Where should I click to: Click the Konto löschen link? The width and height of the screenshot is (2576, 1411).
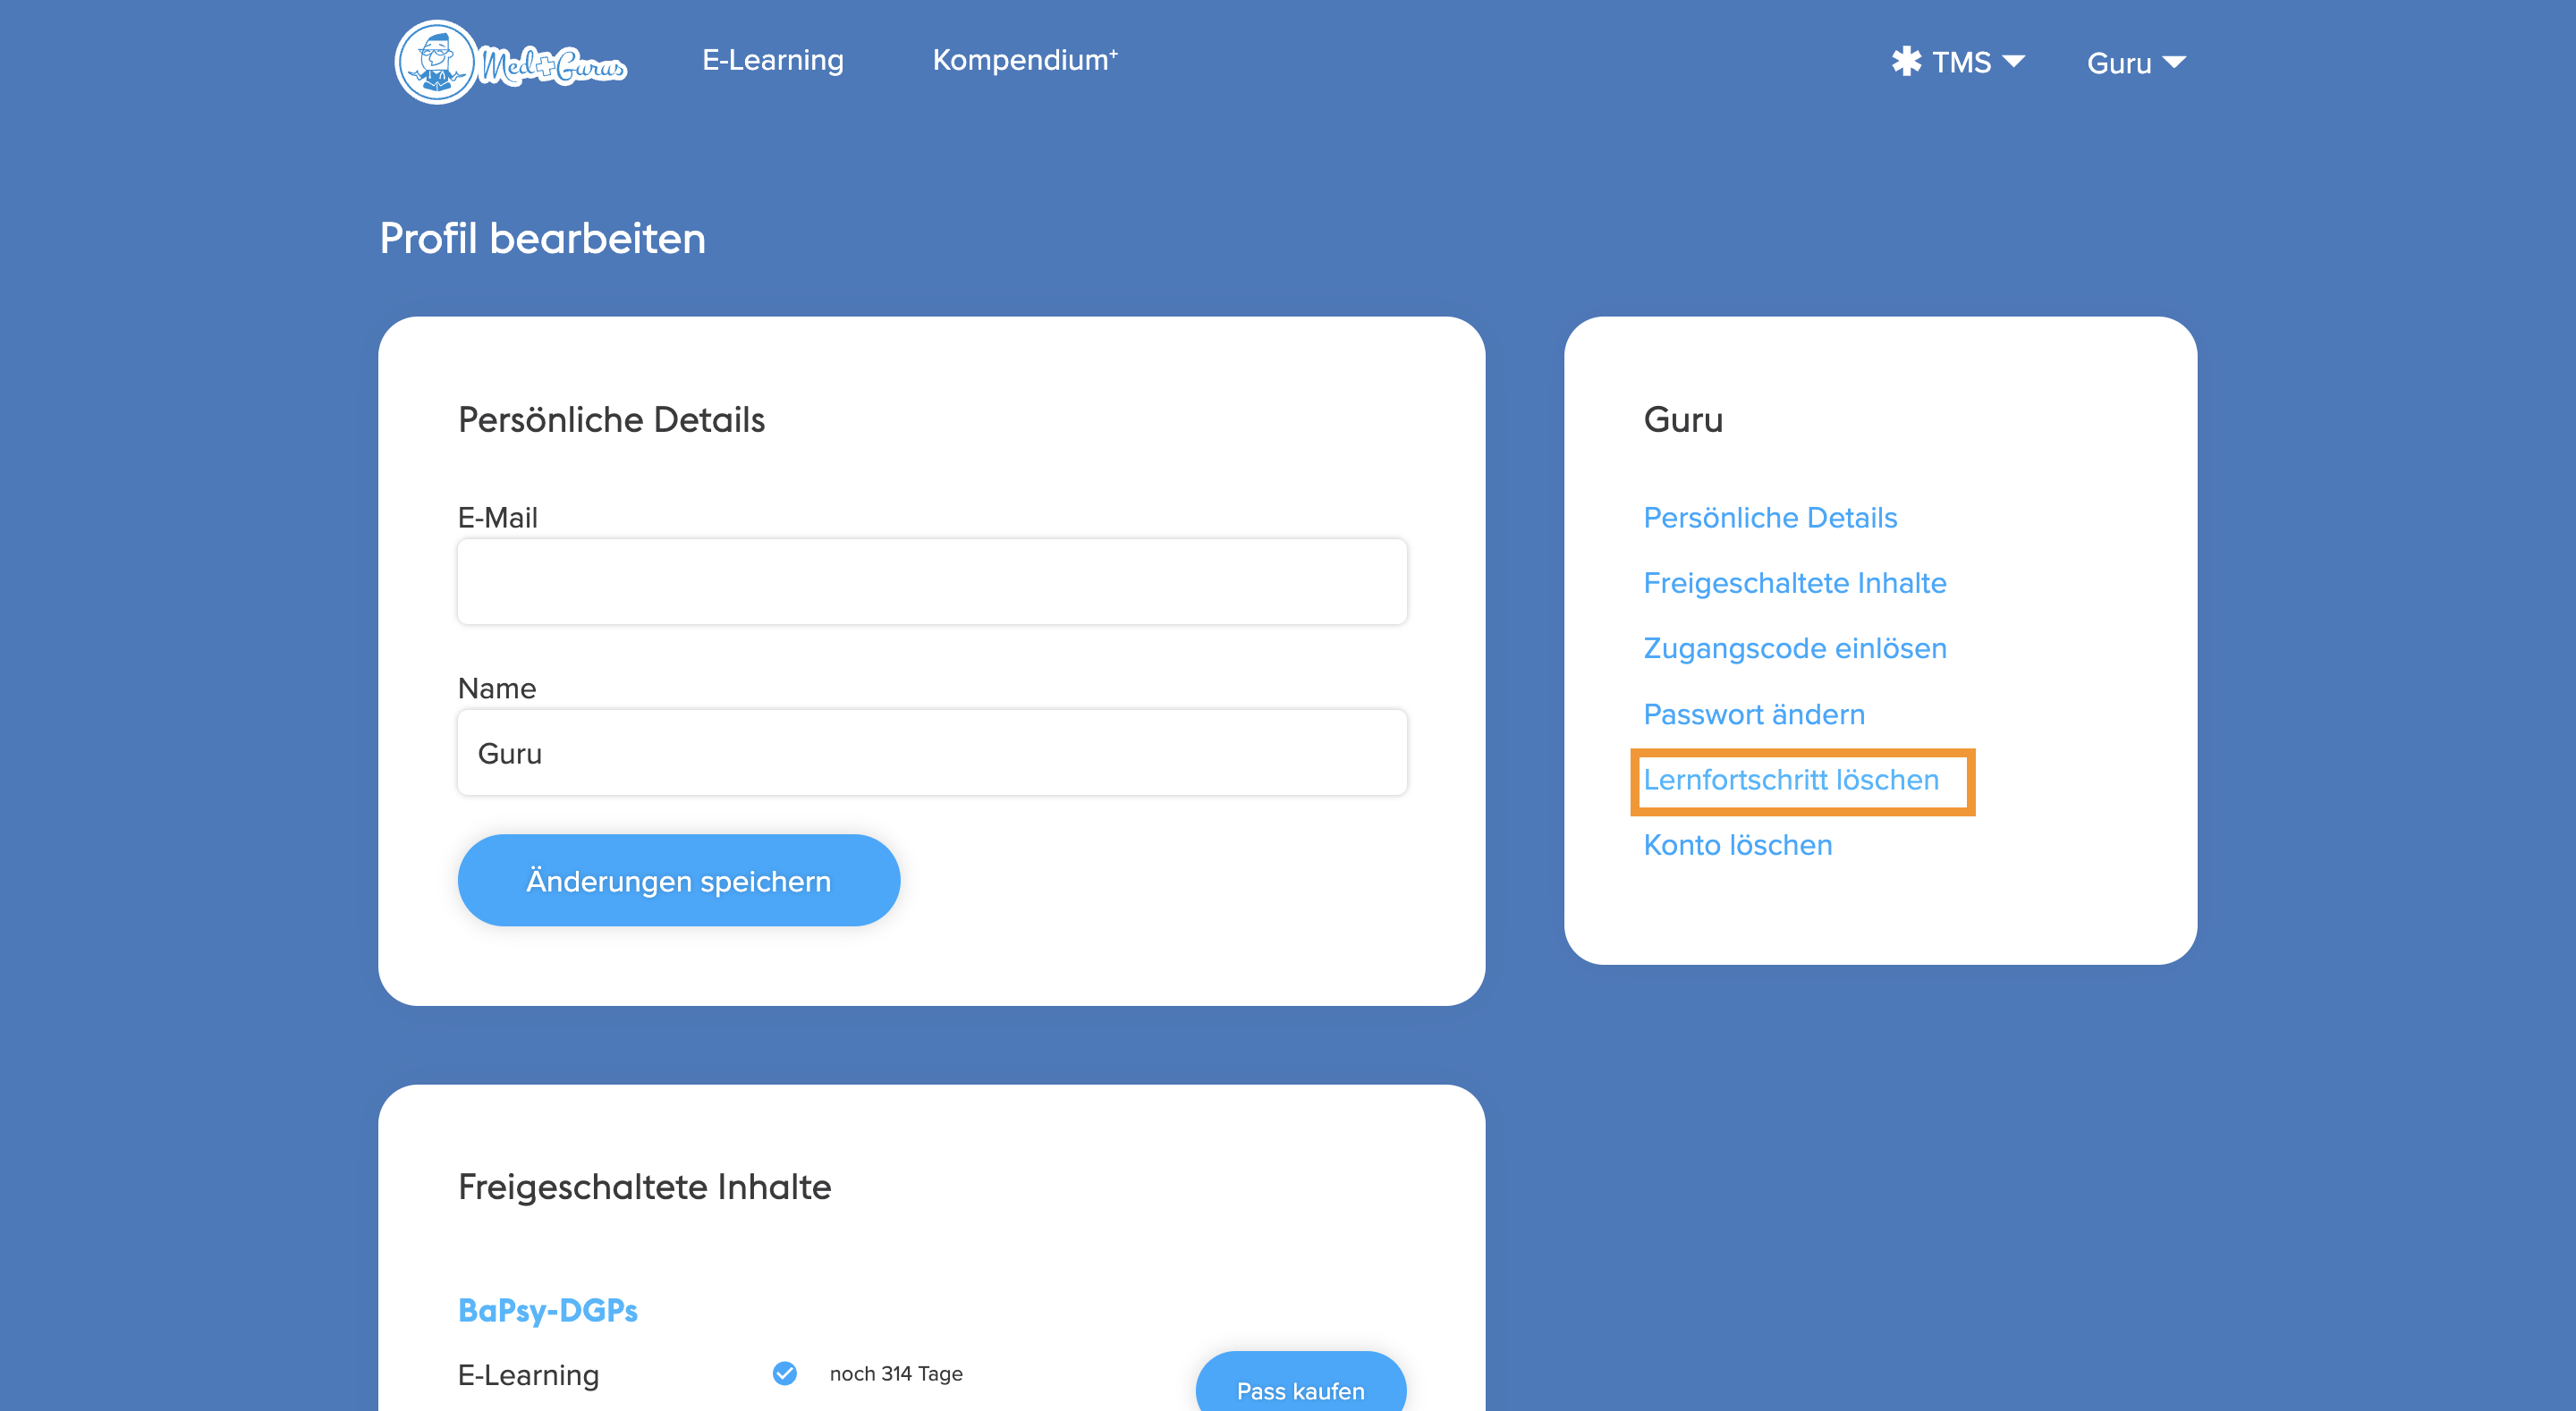coord(1737,845)
